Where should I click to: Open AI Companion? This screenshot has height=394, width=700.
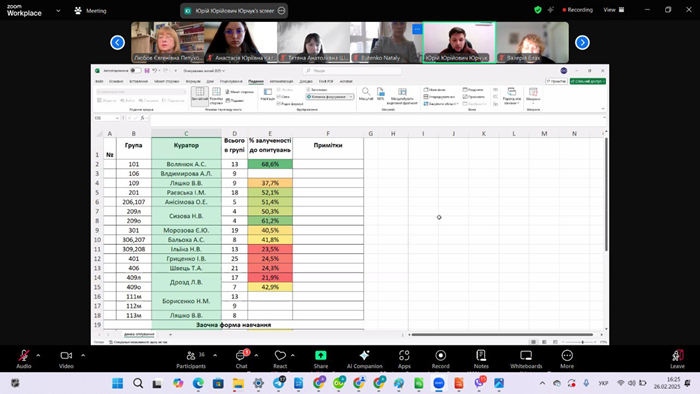coord(364,359)
